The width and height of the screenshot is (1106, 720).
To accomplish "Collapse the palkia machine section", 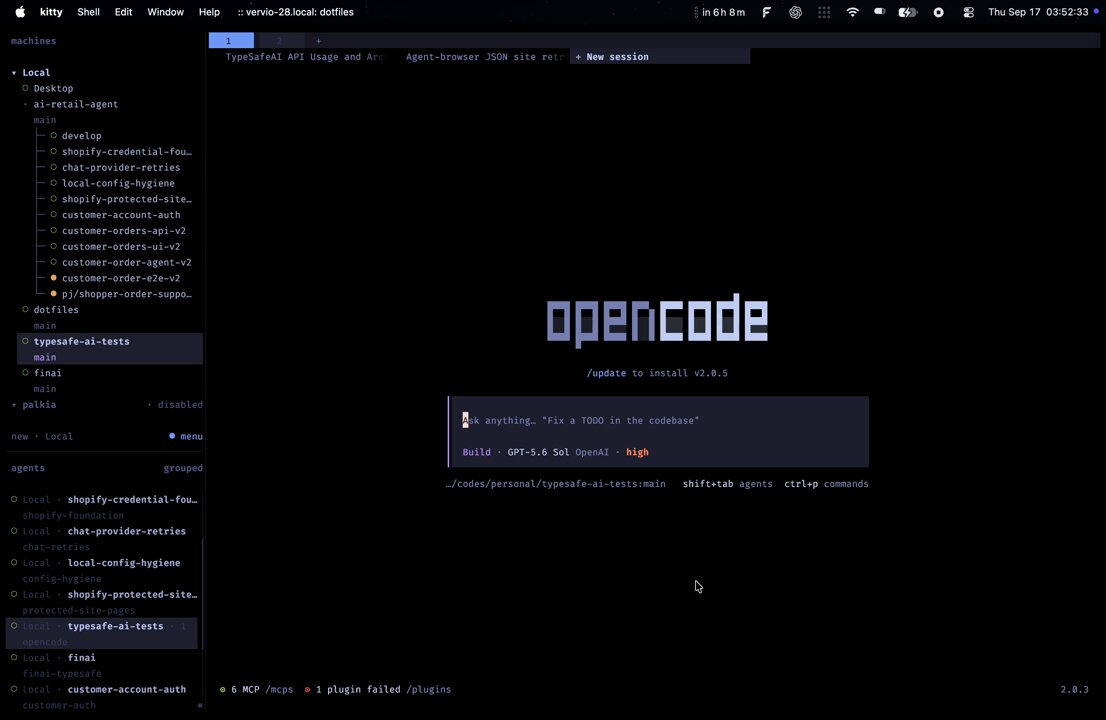I will pos(14,405).
